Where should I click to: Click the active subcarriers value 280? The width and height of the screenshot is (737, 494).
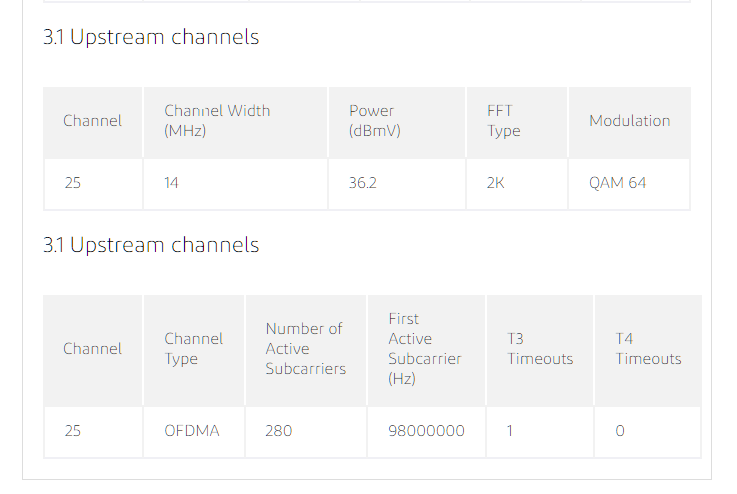279,431
